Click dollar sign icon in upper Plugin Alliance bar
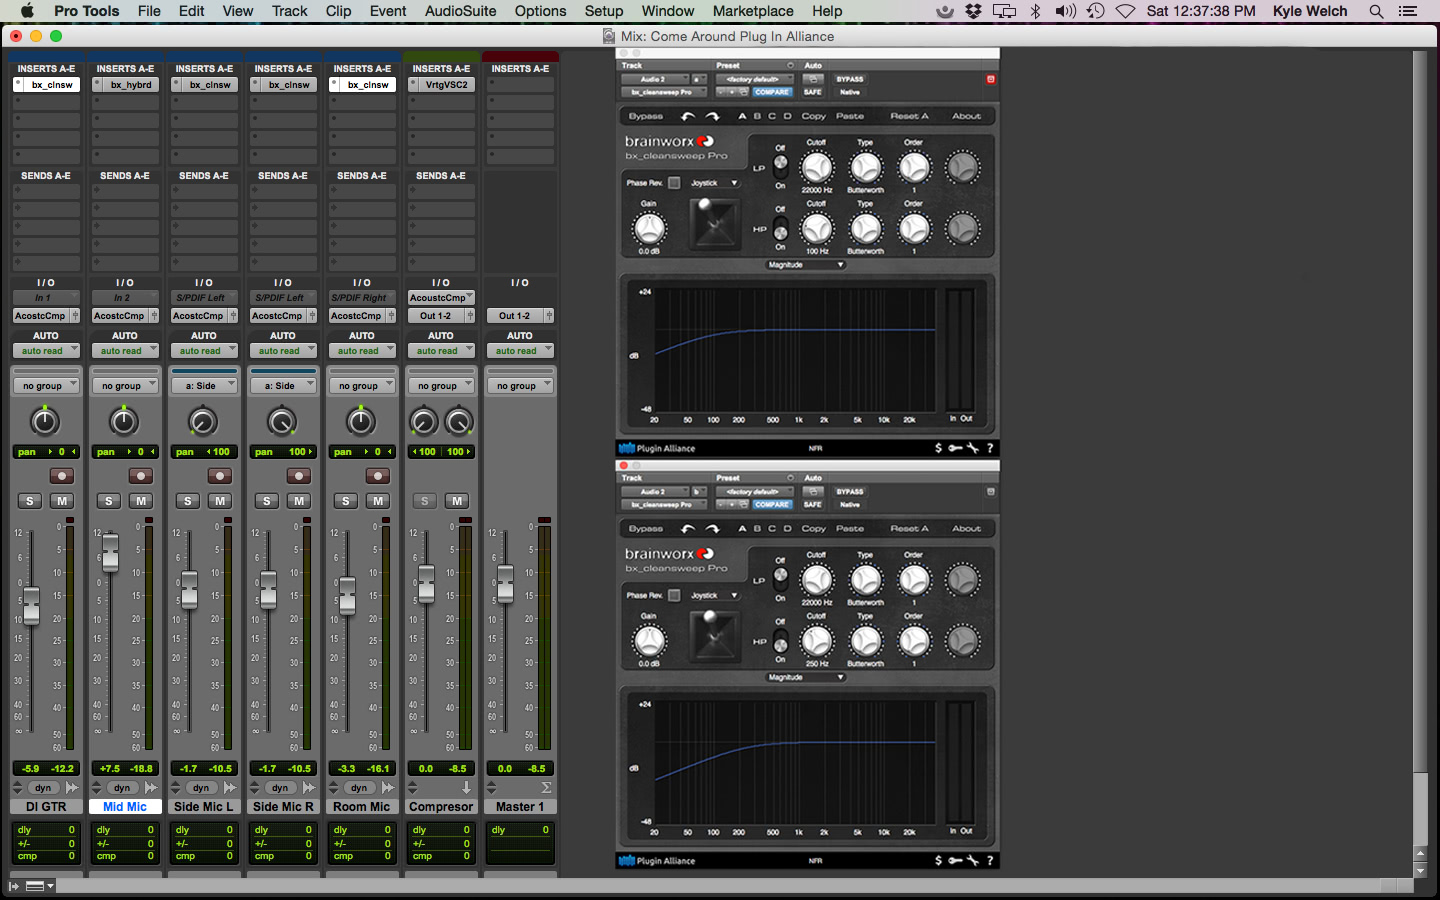This screenshot has width=1440, height=900. point(938,448)
